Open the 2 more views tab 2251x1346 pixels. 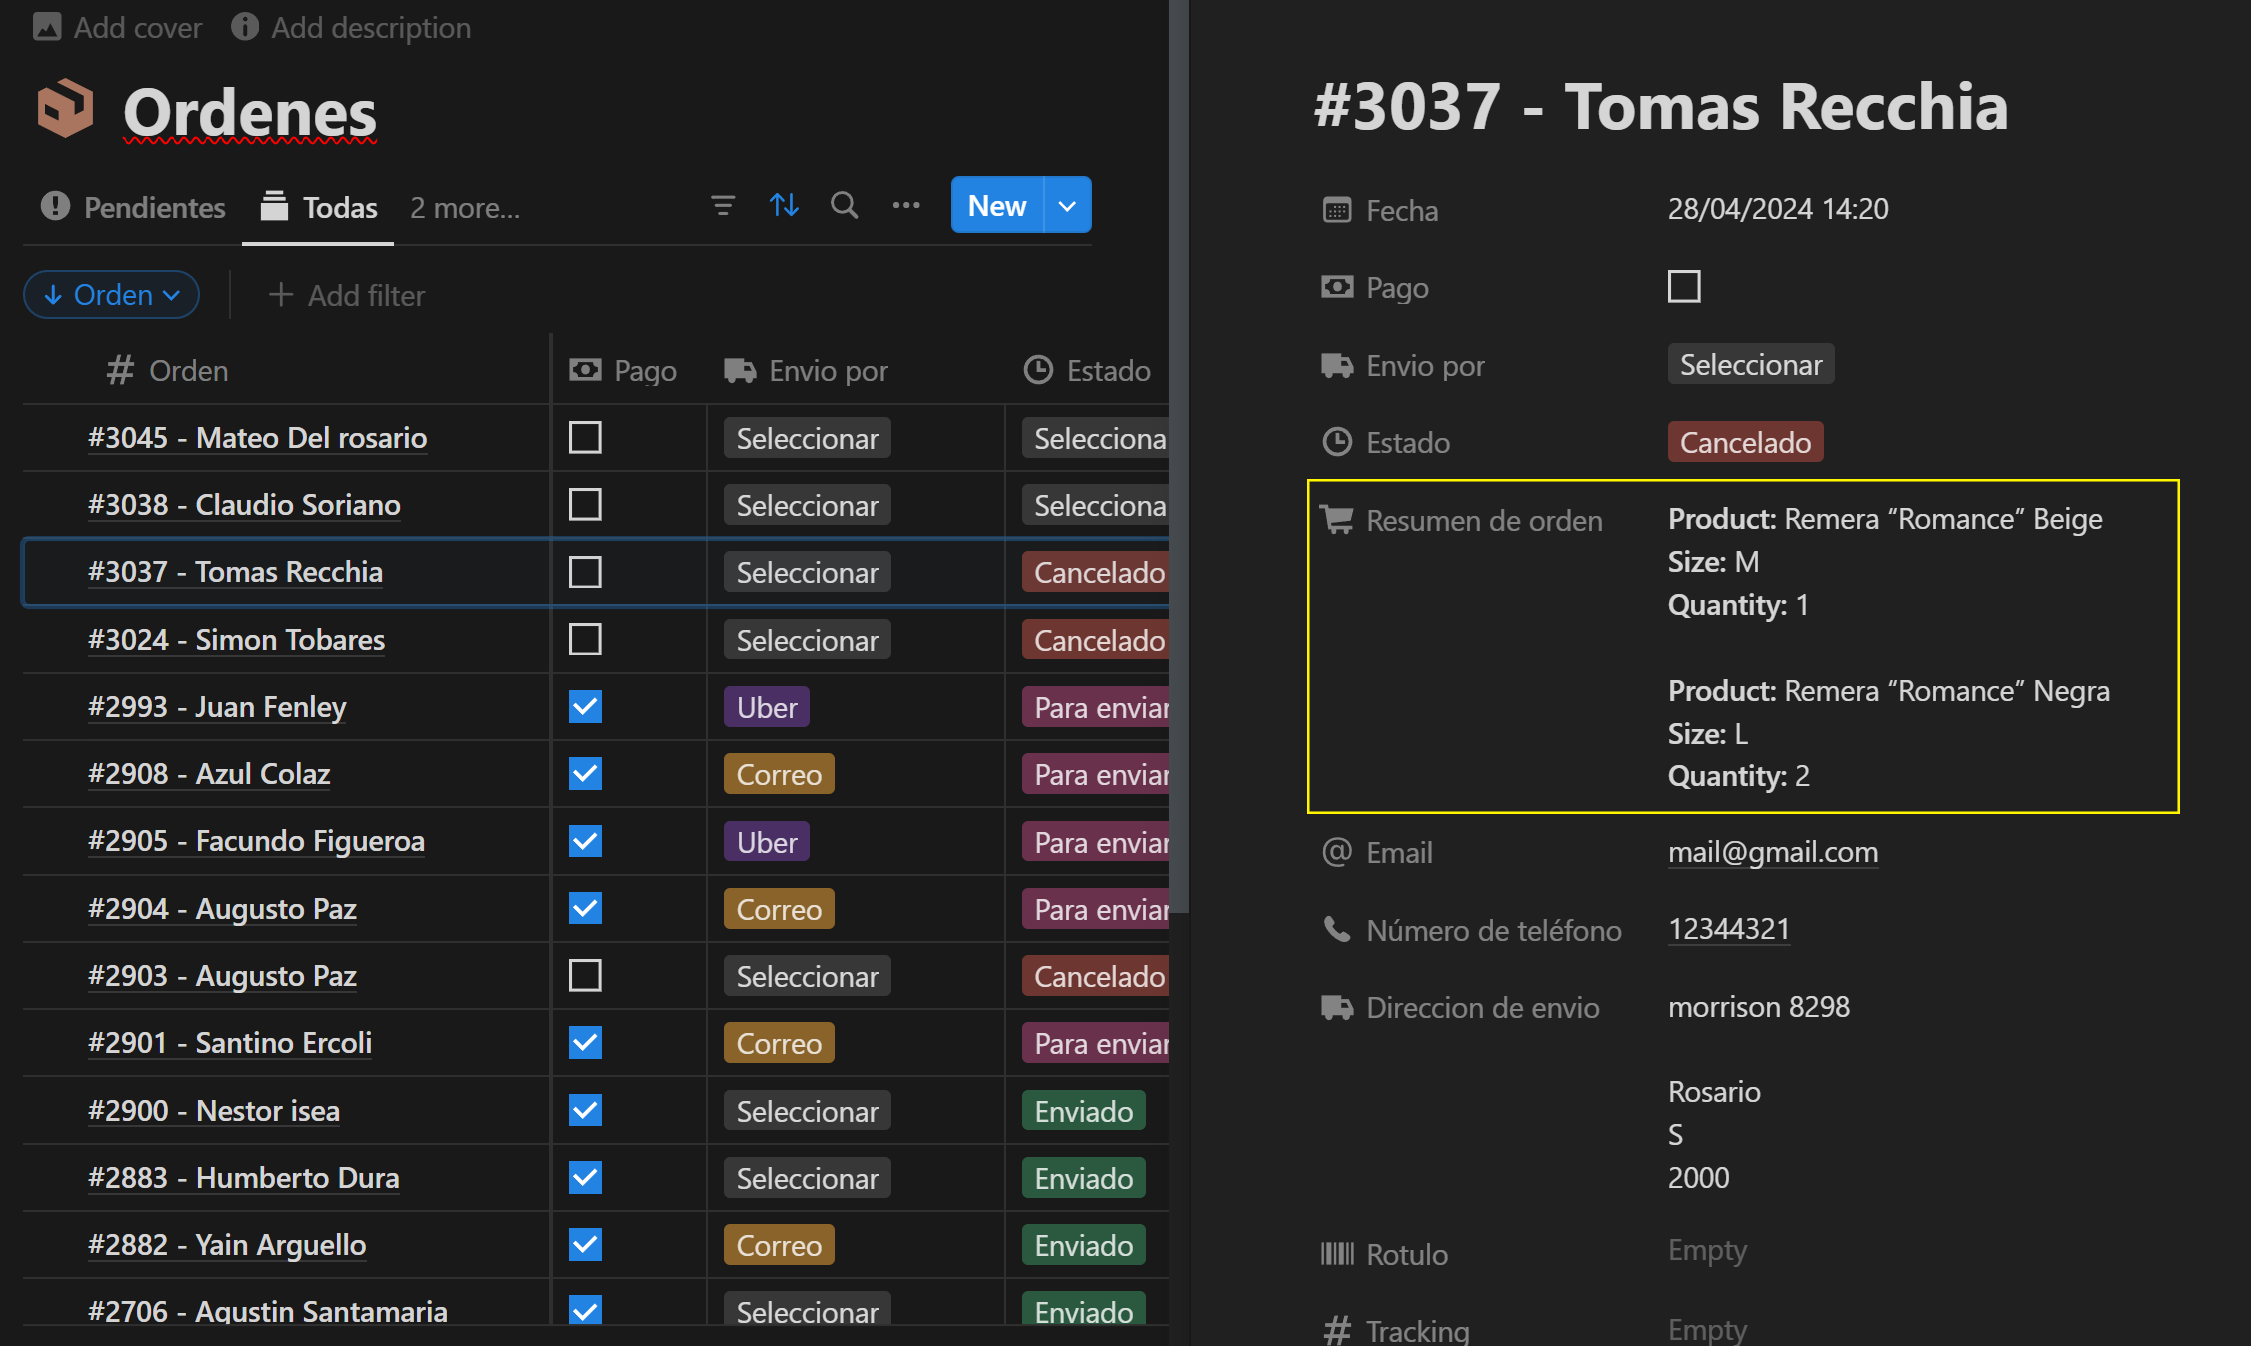coord(464,208)
